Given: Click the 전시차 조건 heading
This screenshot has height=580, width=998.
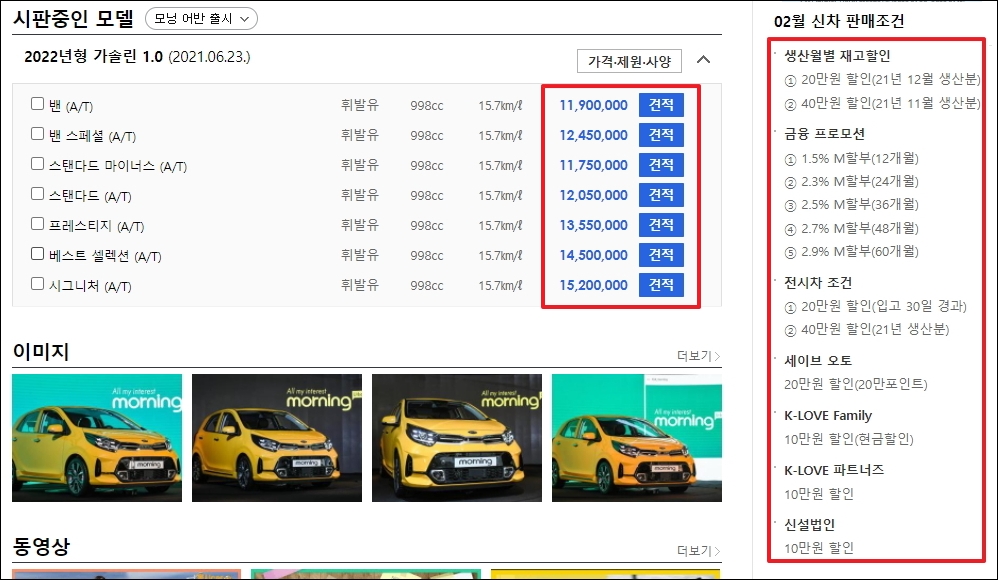Looking at the screenshot, I should (818, 283).
